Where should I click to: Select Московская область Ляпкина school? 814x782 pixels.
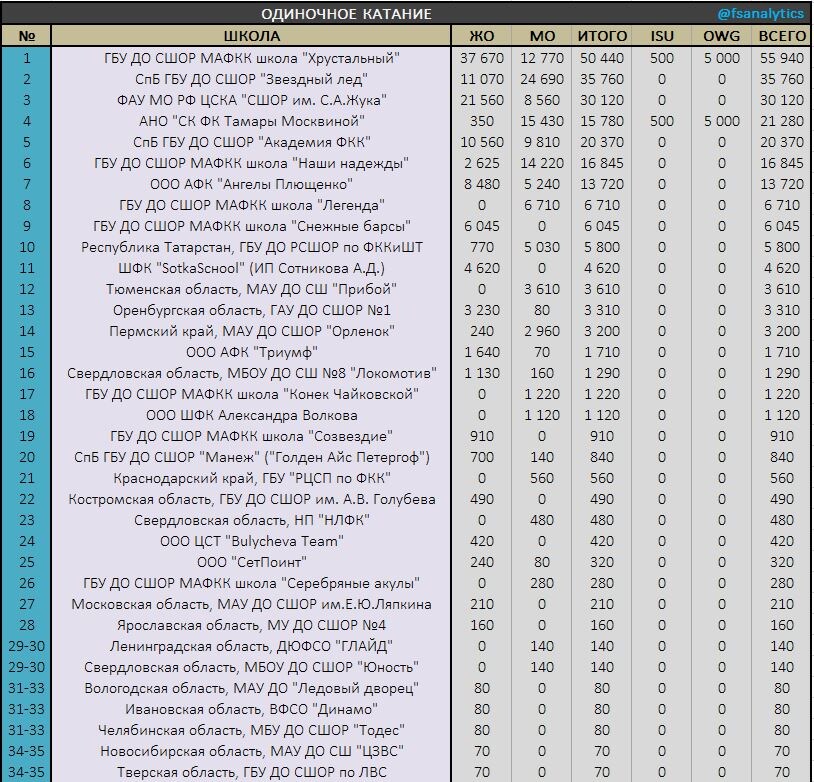[x=251, y=604]
